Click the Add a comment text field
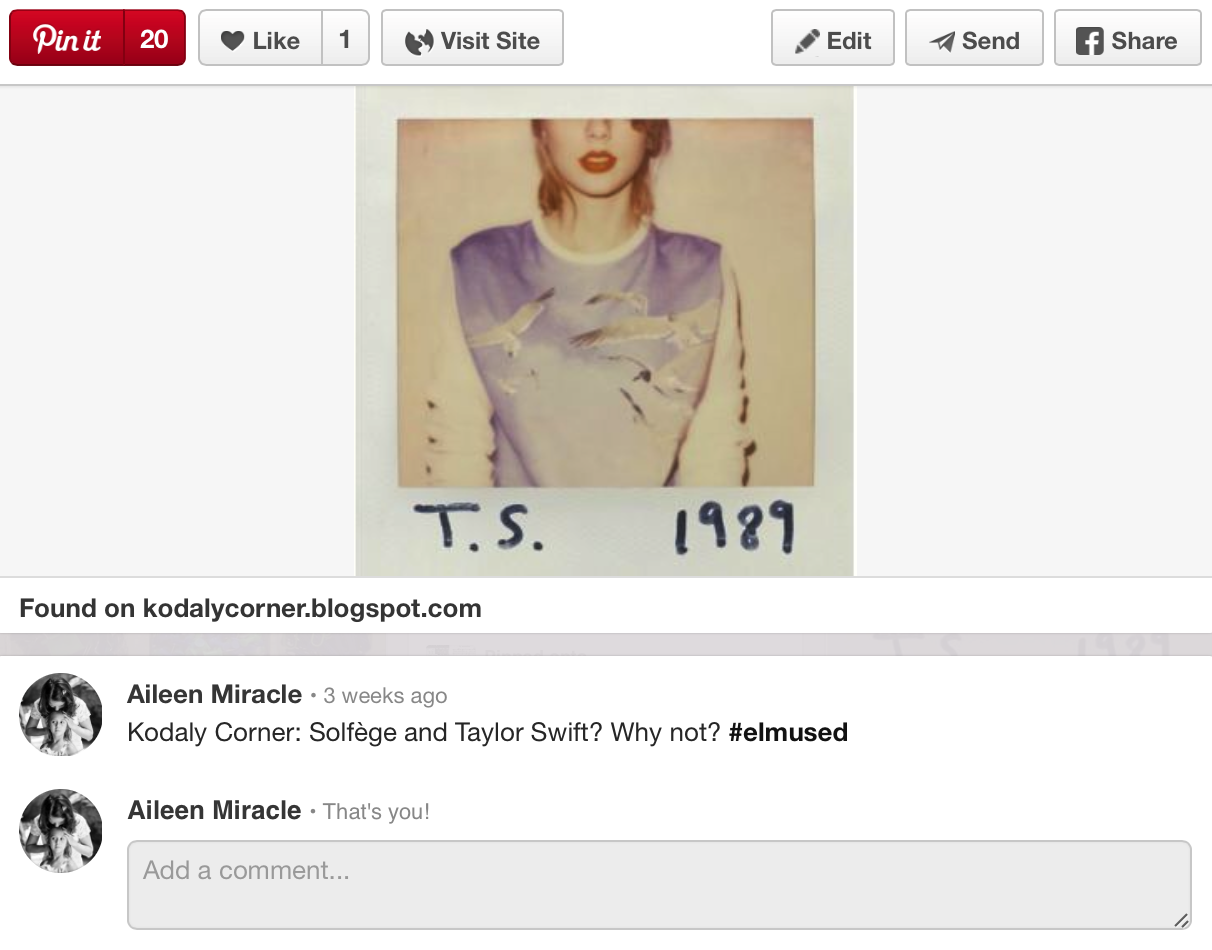The width and height of the screenshot is (1212, 950). pos(659,885)
